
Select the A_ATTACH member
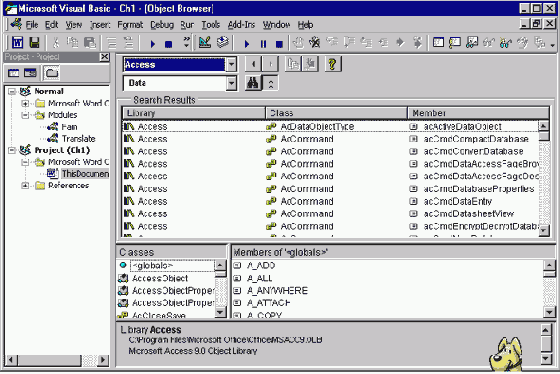click(269, 303)
